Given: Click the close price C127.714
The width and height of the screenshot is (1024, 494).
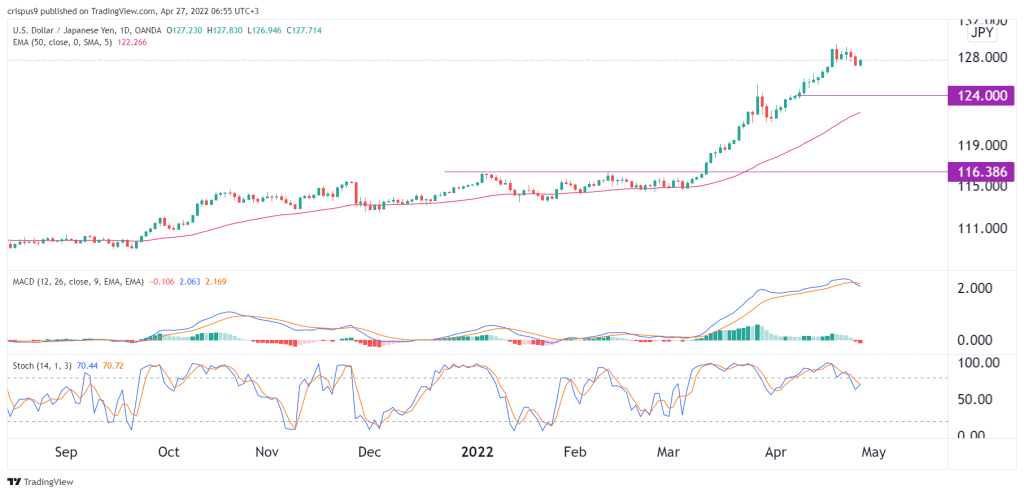Looking at the screenshot, I should [302, 30].
